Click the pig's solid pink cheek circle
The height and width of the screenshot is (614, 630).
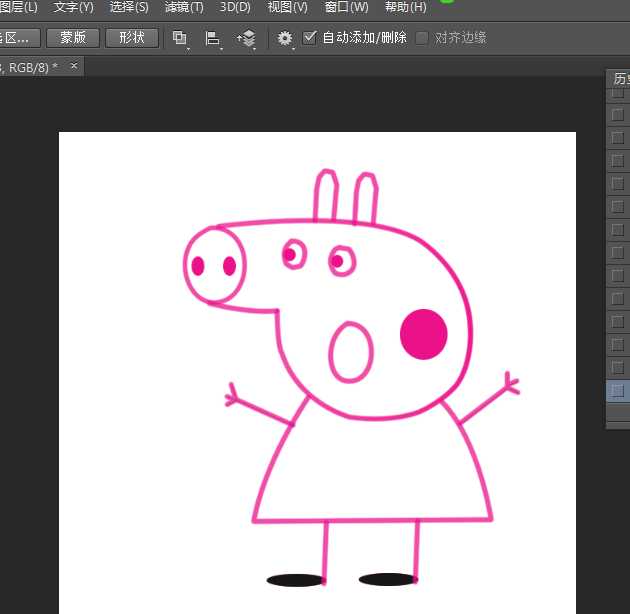tap(423, 334)
